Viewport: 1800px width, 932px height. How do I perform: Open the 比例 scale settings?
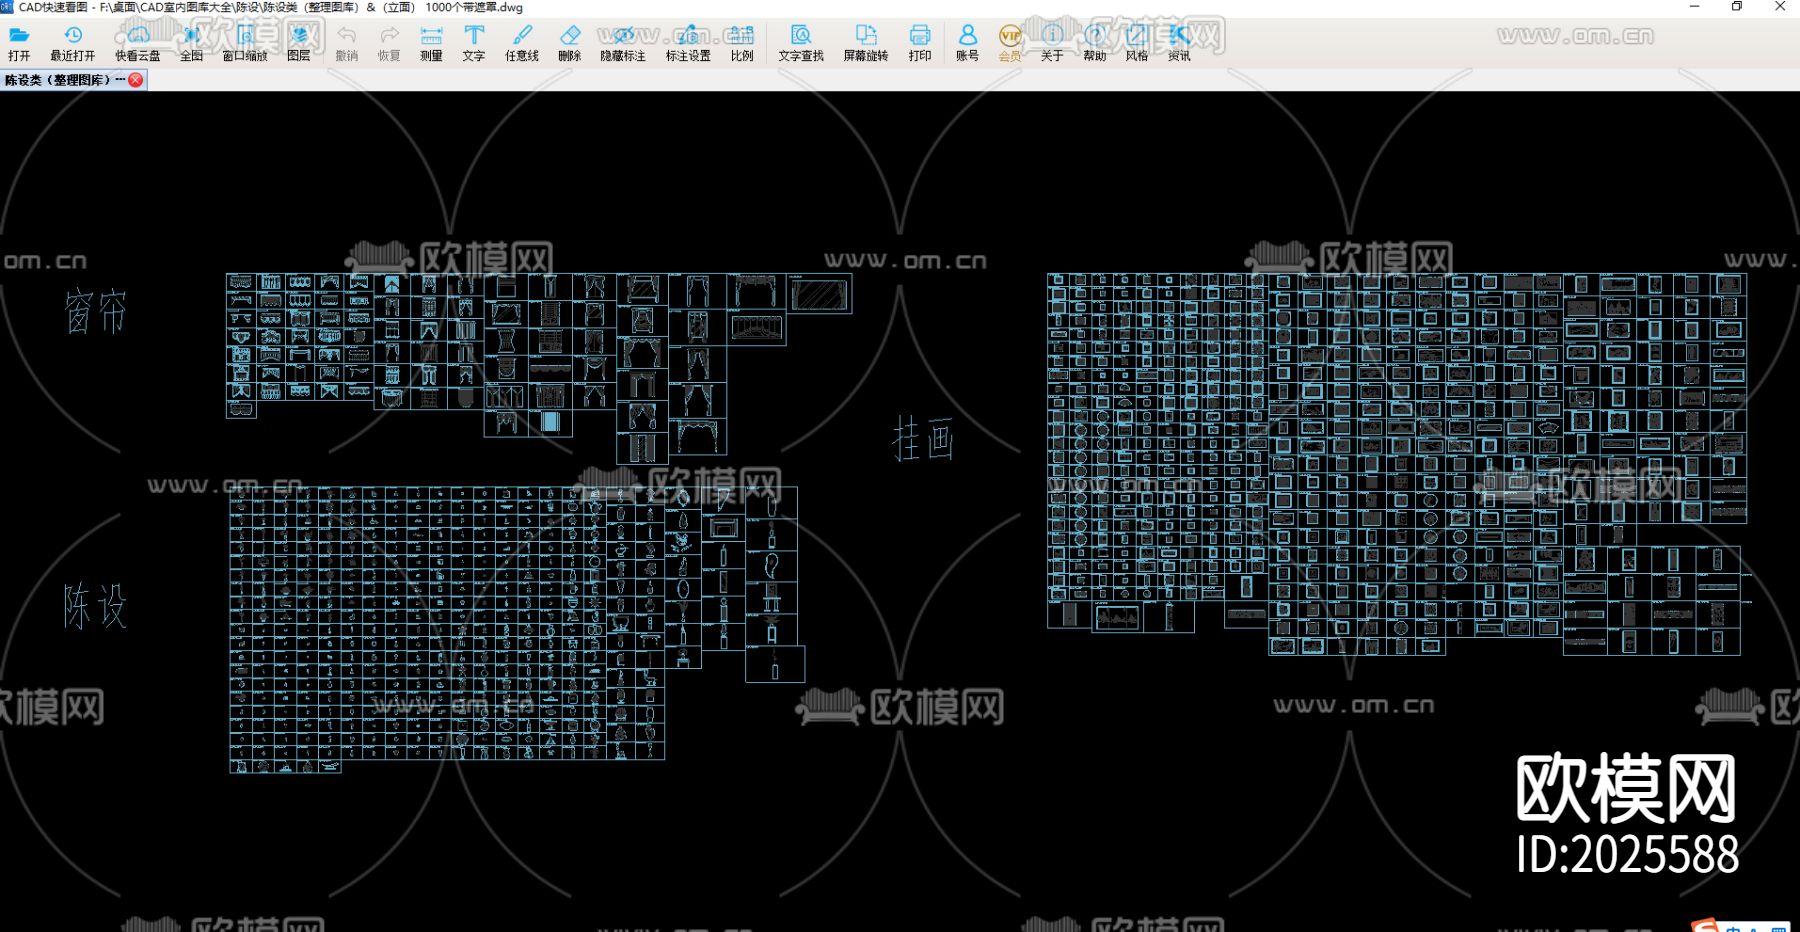click(742, 43)
